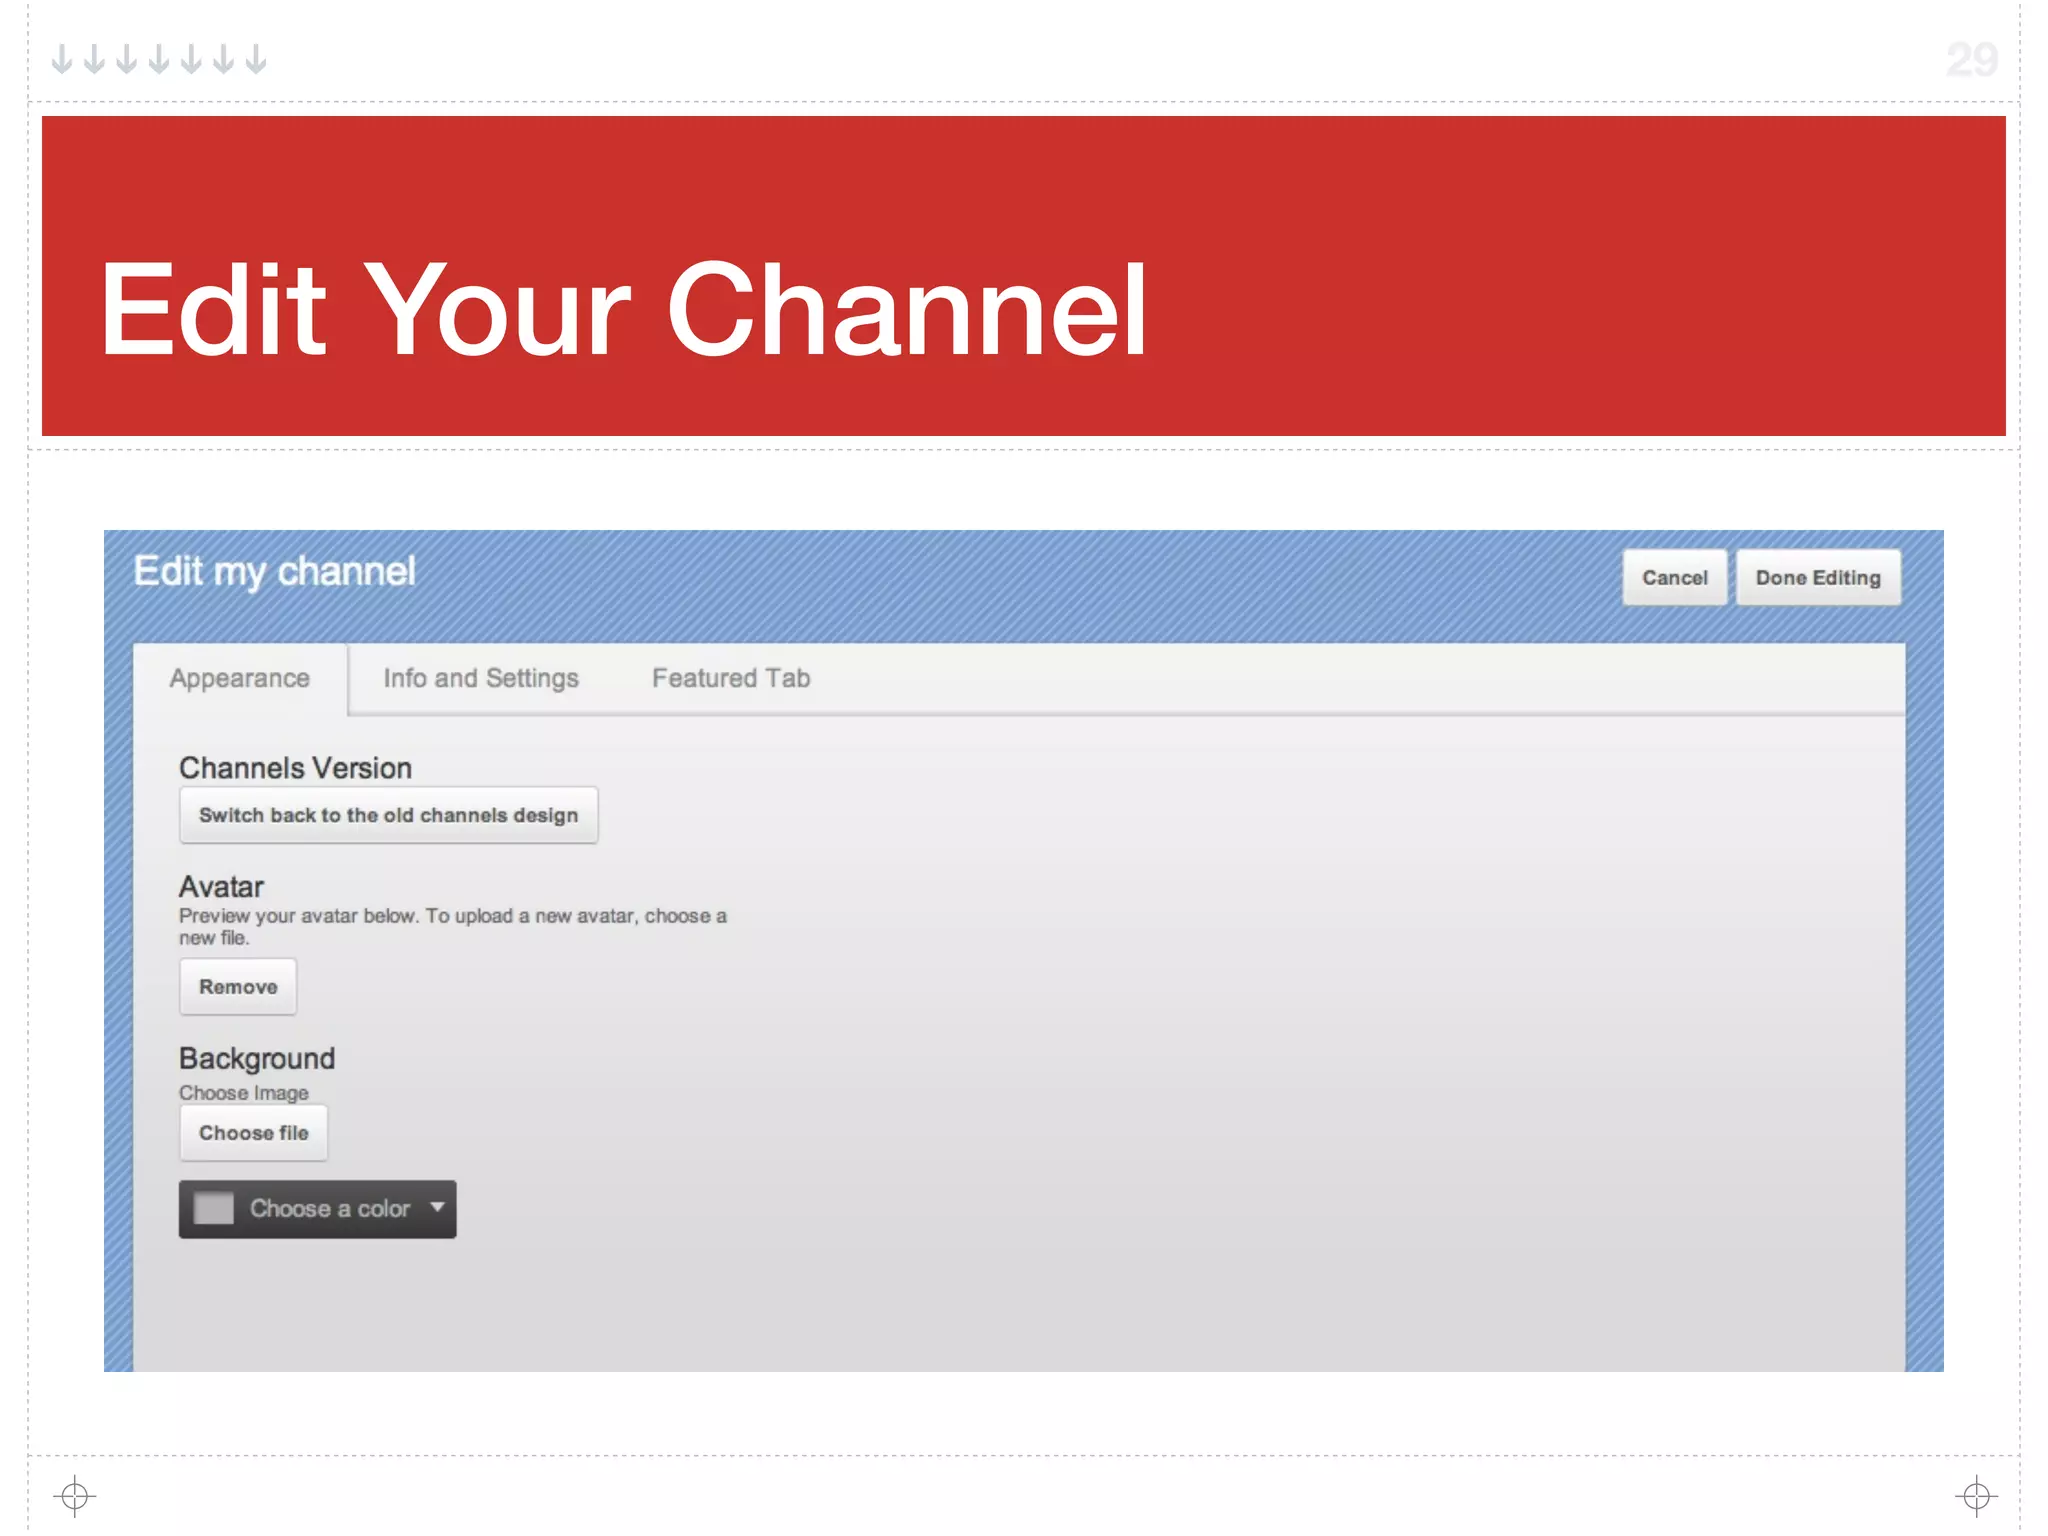Open the Info and Settings tab
2048x1536 pixels.
click(481, 678)
